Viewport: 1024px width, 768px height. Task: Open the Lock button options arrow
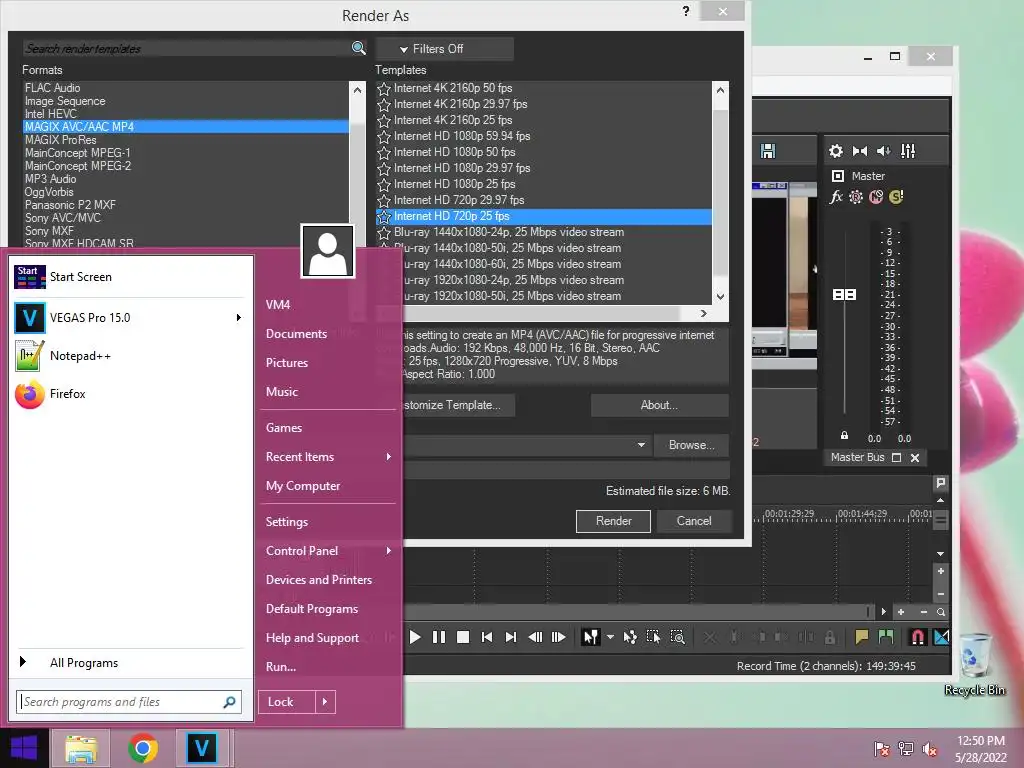coord(325,702)
